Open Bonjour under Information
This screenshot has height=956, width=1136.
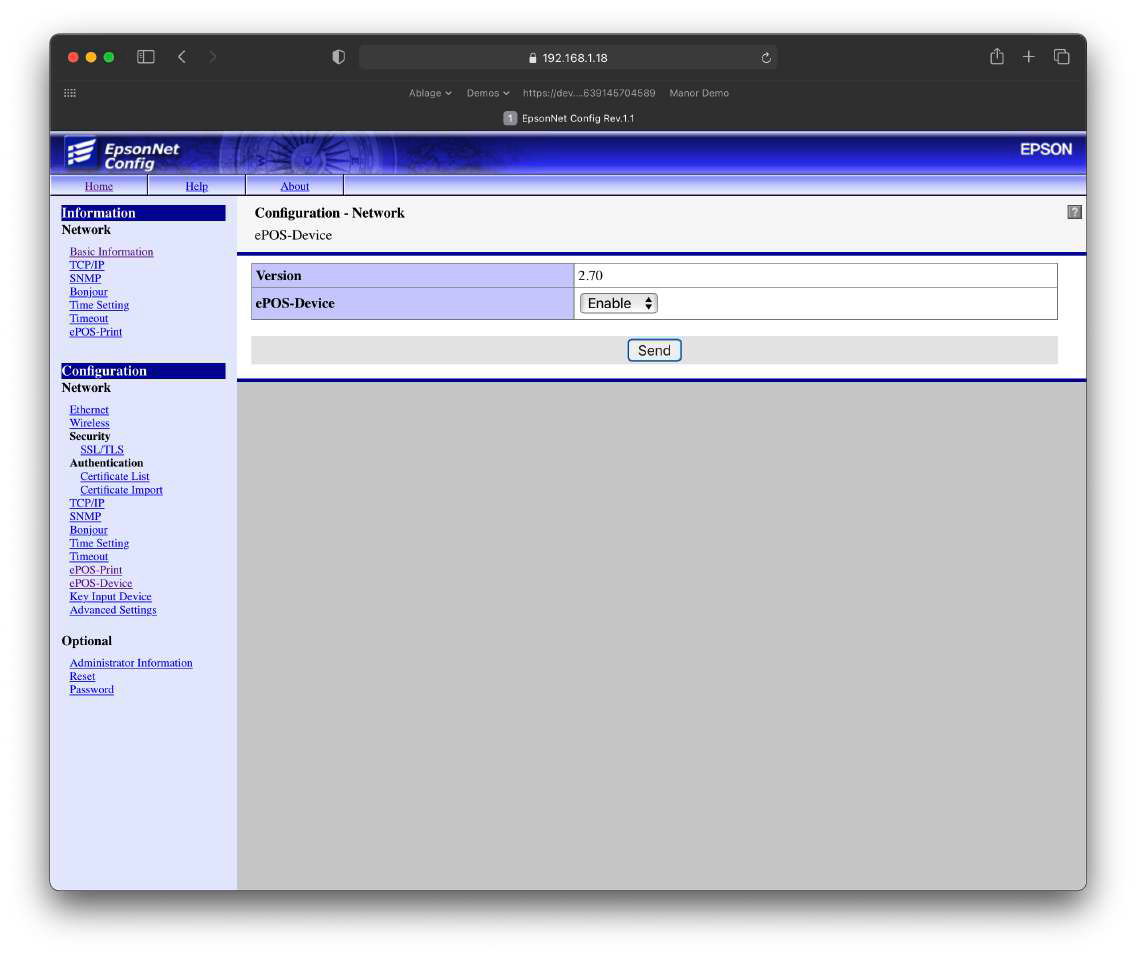88,292
